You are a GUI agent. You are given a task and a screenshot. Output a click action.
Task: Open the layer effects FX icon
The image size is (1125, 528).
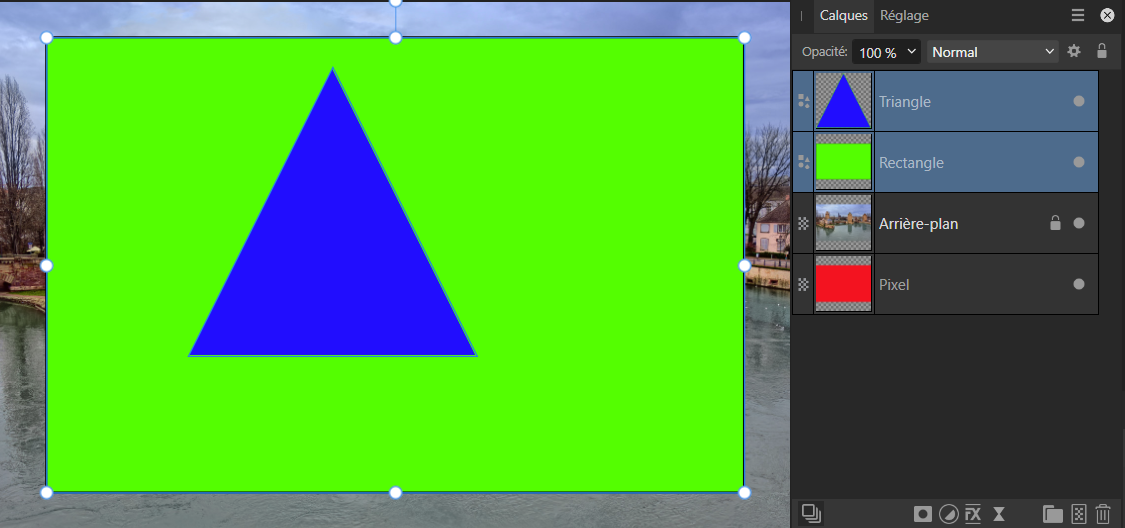(973, 514)
